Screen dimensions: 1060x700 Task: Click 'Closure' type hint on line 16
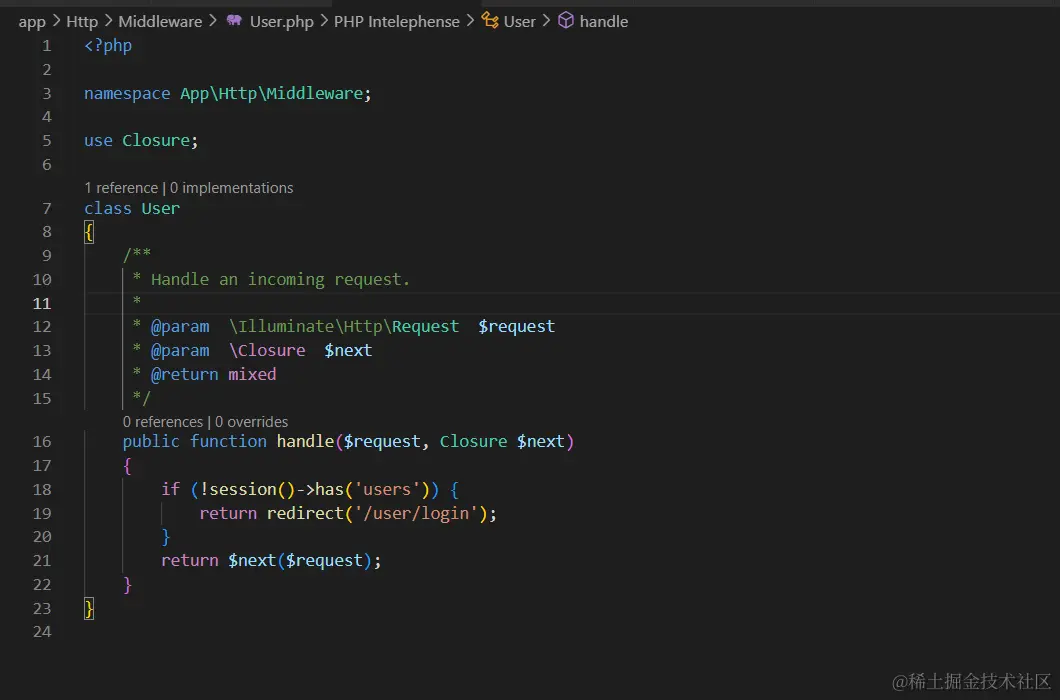(x=473, y=442)
